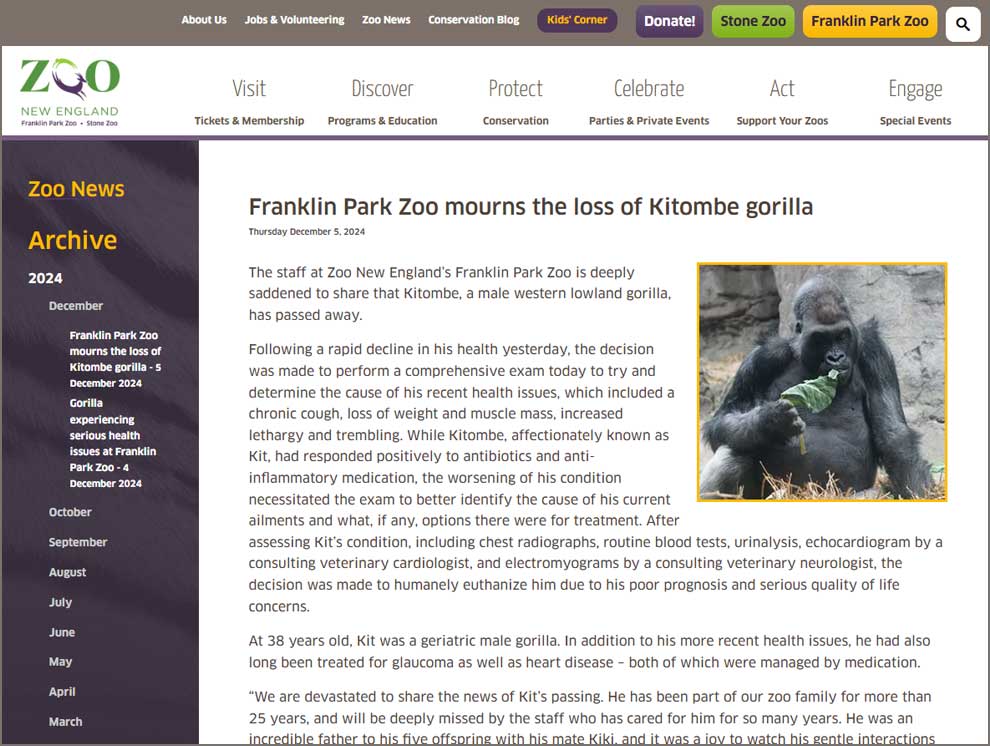Open the Engage Special Events menu
This screenshot has height=746, width=990.
(x=915, y=101)
